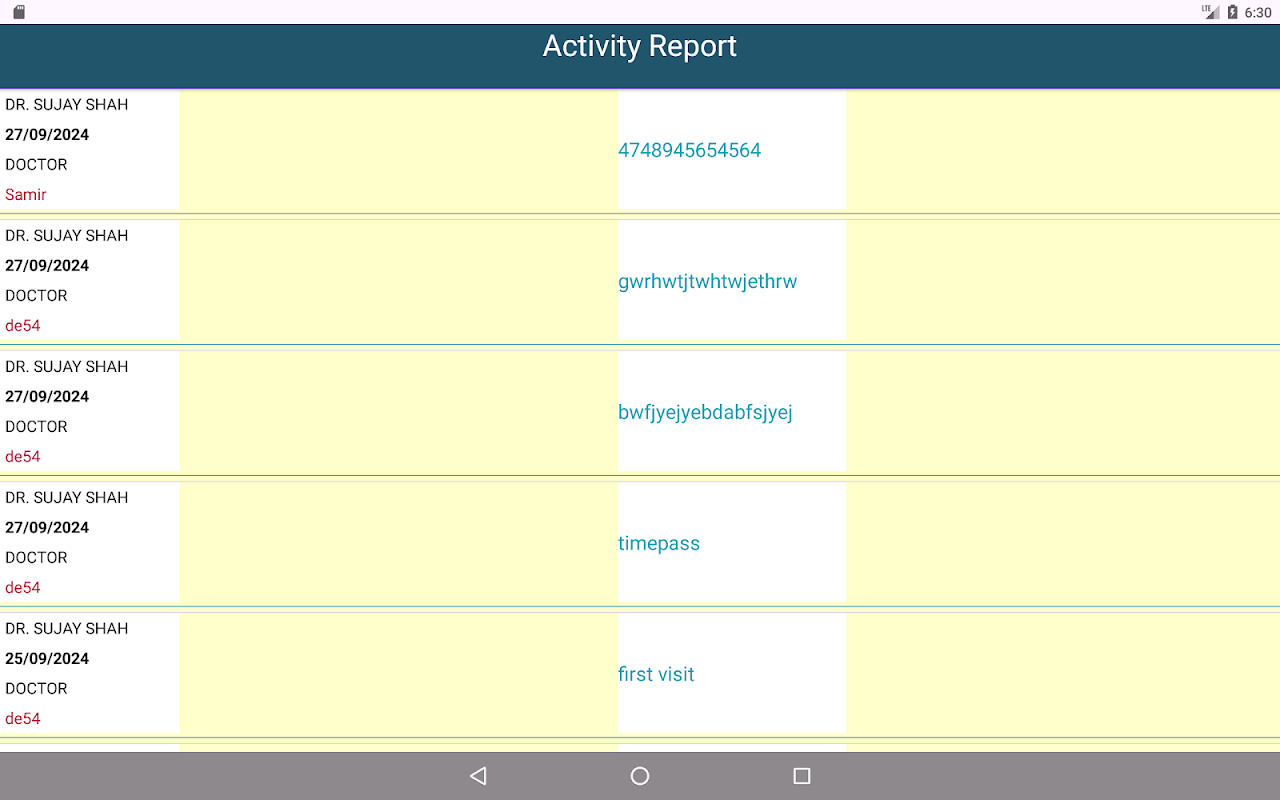Tap DOCTOR label in the first visit row

36,688
